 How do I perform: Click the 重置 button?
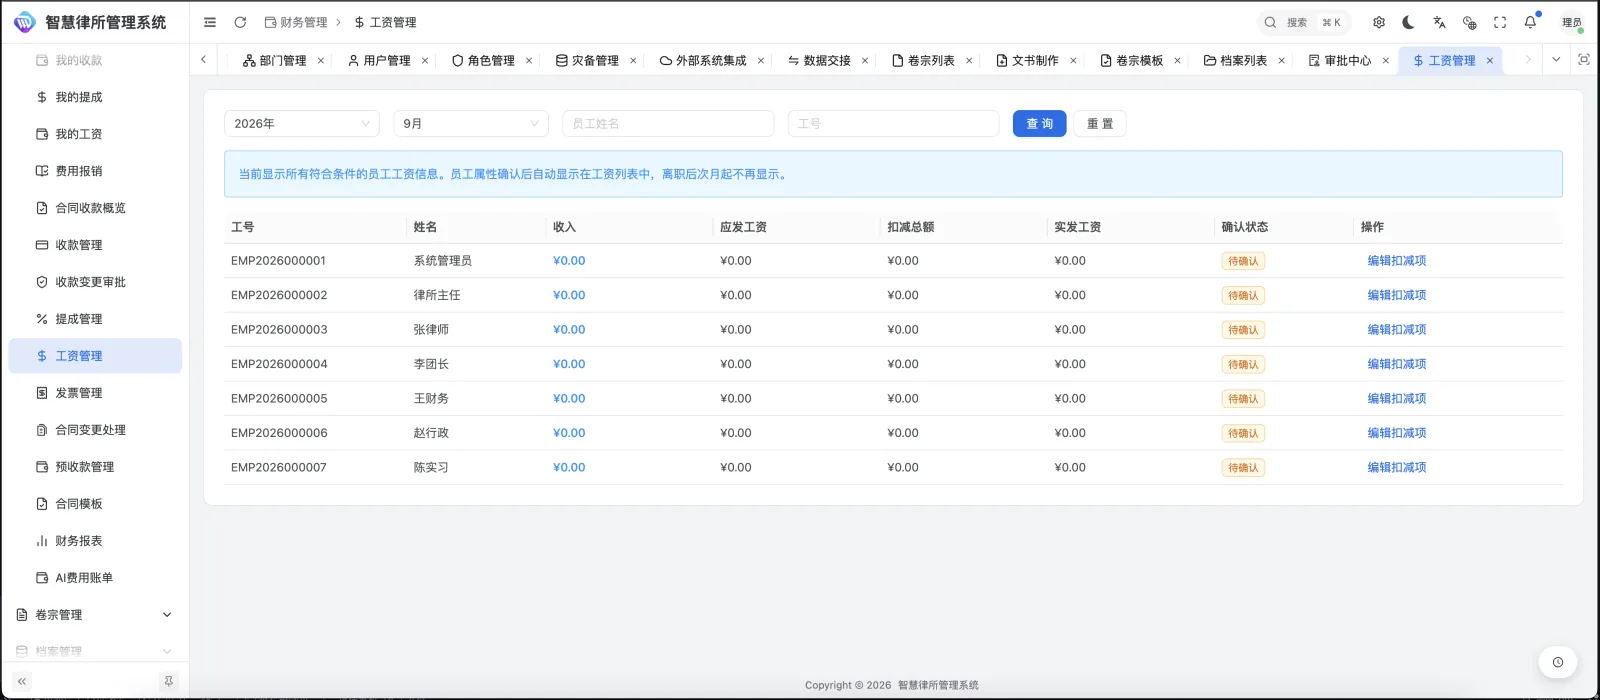click(x=1100, y=123)
